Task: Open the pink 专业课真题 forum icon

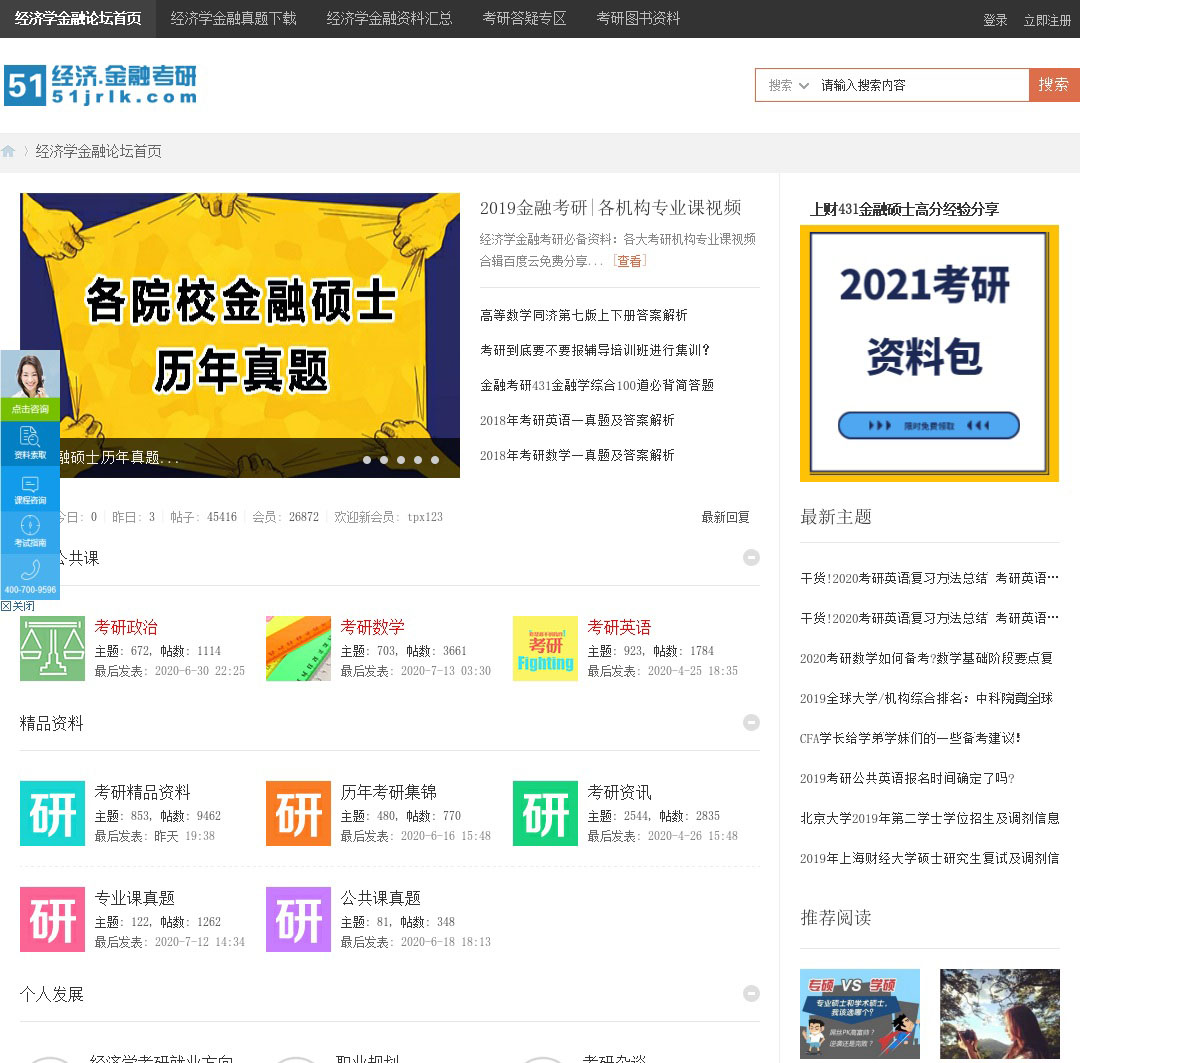Action: click(x=52, y=919)
